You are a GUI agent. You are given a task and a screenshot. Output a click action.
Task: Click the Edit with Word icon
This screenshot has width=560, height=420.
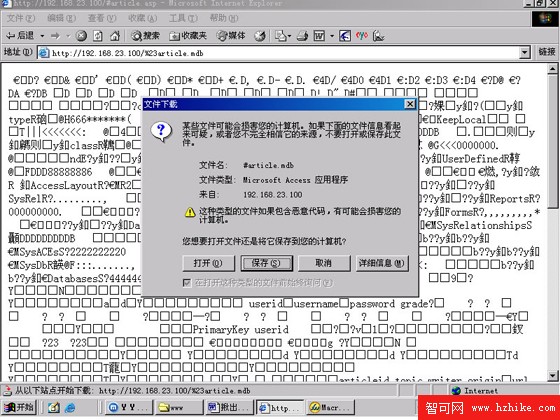point(319,36)
